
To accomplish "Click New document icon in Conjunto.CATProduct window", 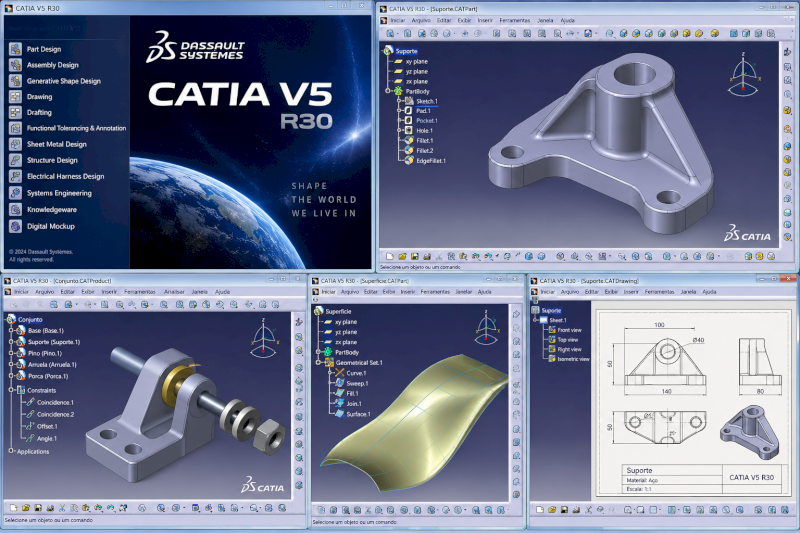I will pyautogui.click(x=14, y=508).
